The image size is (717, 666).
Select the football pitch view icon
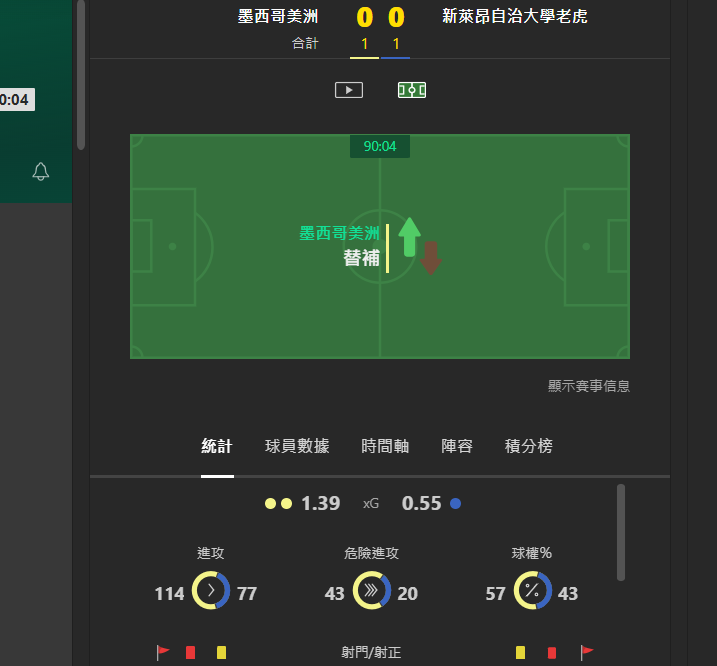(412, 90)
